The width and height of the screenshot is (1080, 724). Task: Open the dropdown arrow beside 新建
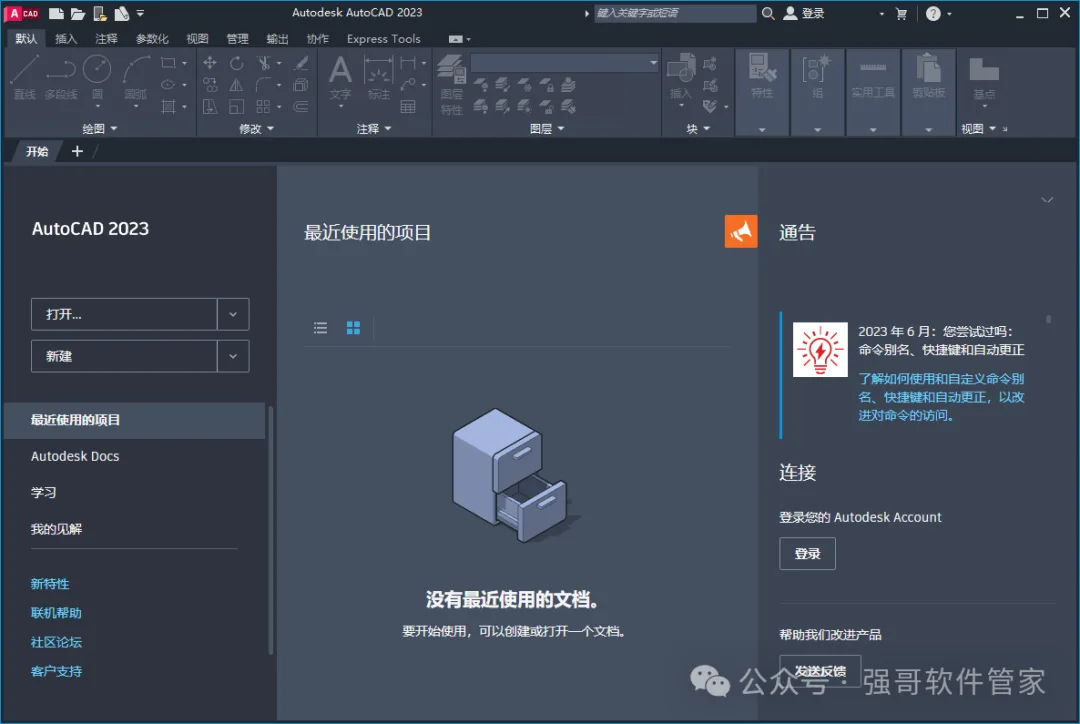pyautogui.click(x=233, y=356)
